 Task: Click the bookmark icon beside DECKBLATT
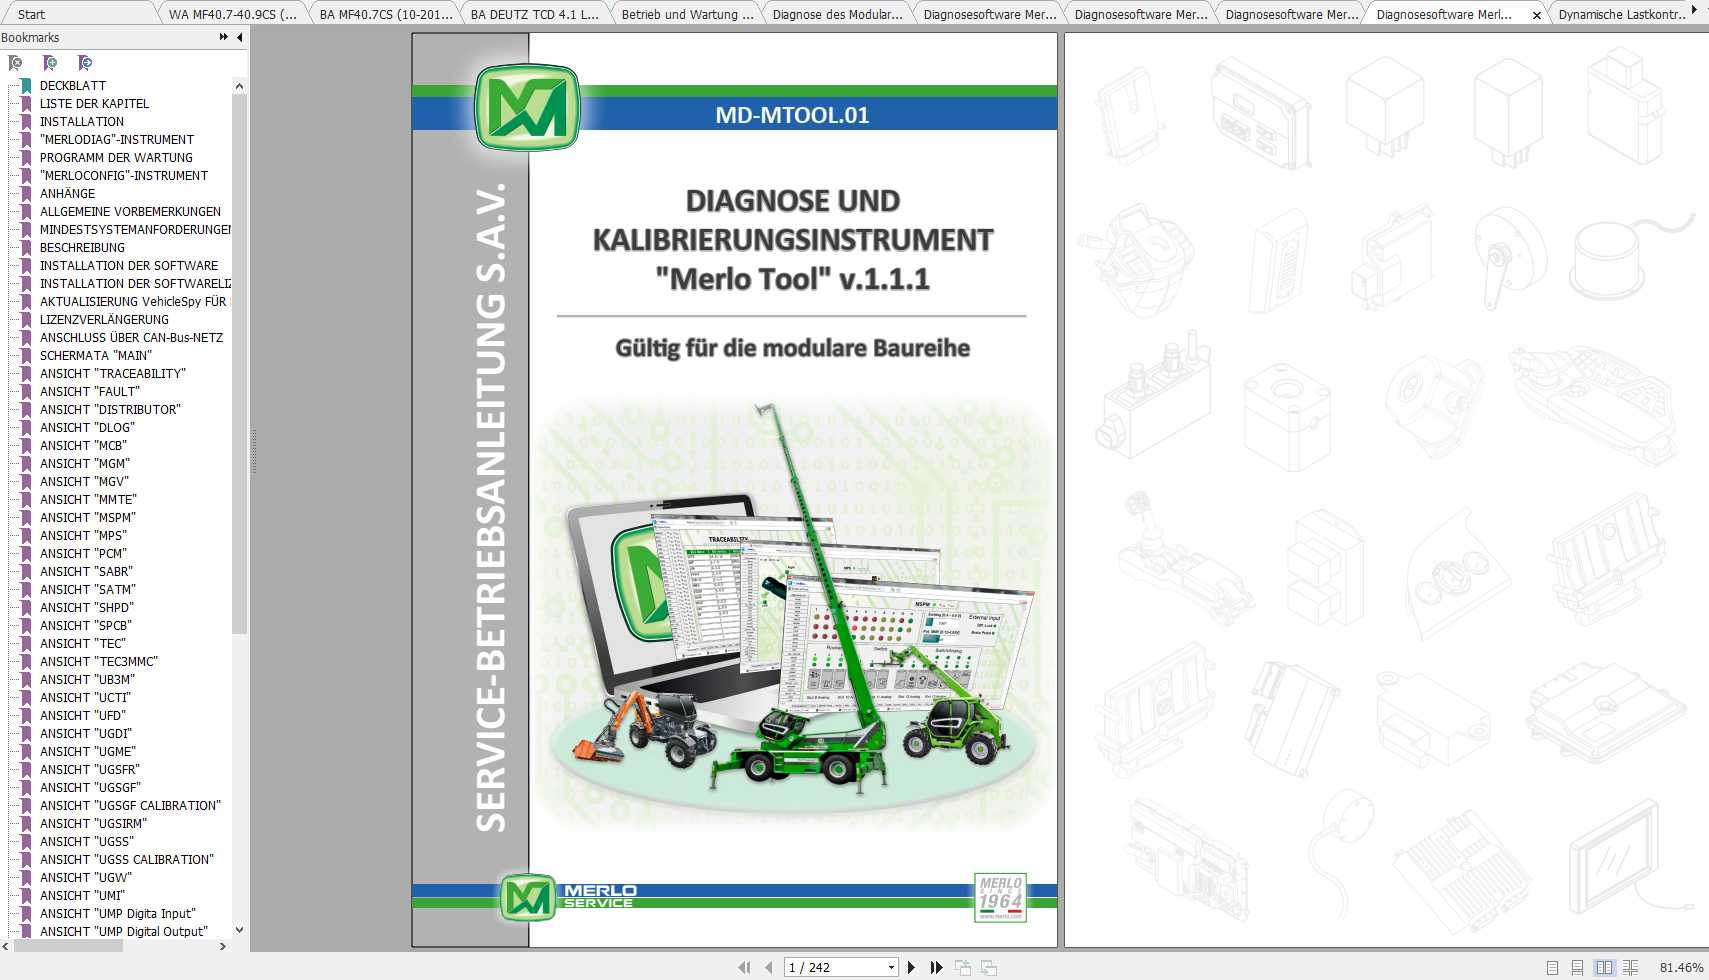26,86
